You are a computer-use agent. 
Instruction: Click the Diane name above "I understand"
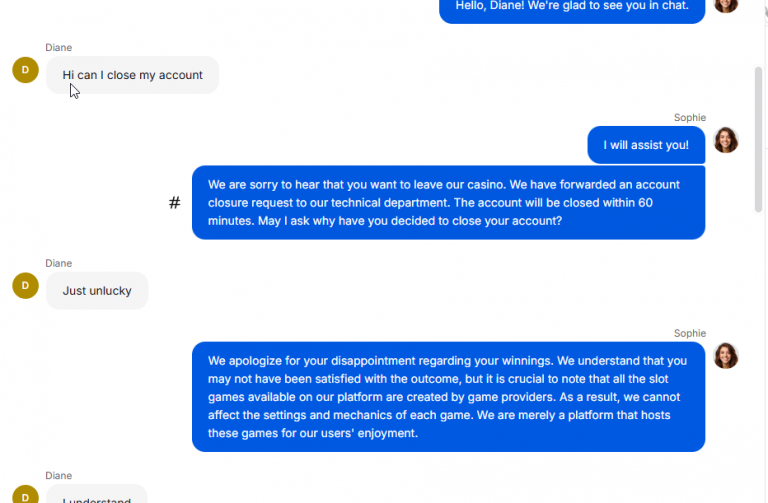[x=59, y=476]
